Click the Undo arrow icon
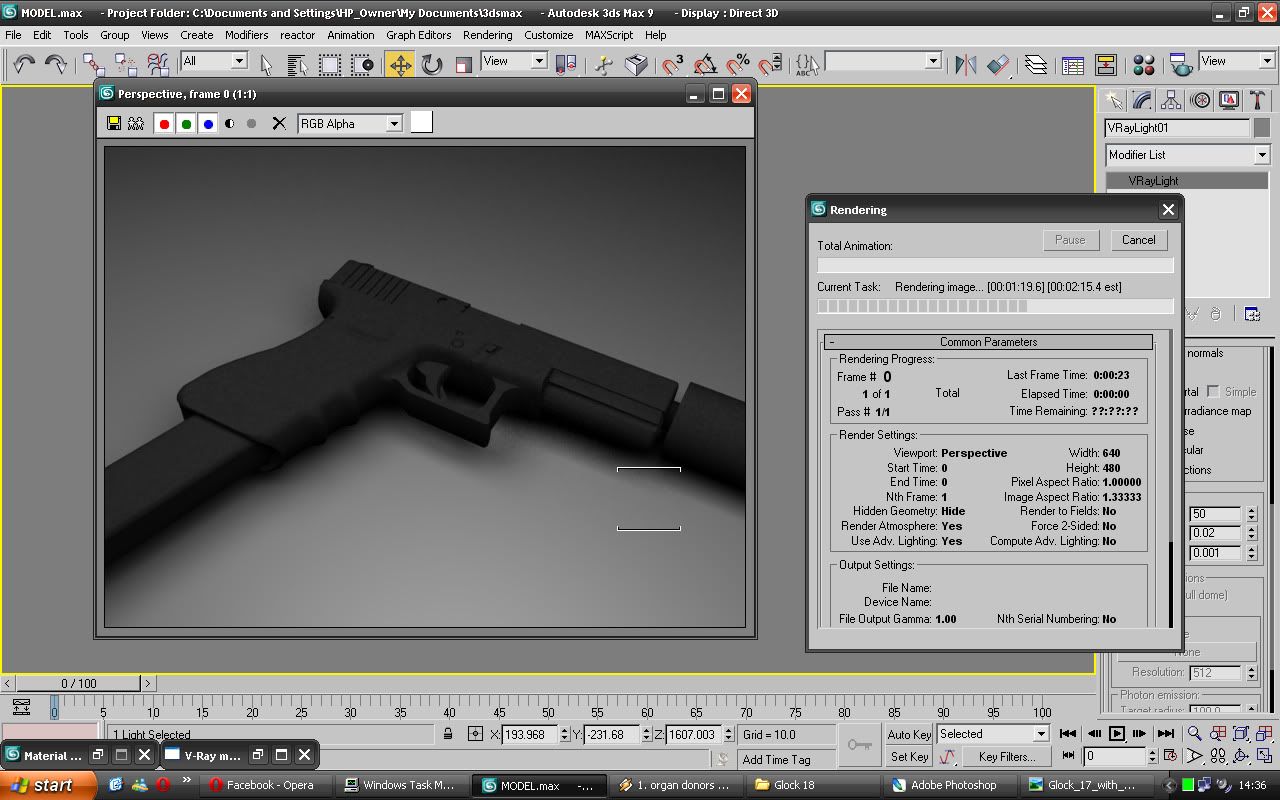 coord(24,64)
